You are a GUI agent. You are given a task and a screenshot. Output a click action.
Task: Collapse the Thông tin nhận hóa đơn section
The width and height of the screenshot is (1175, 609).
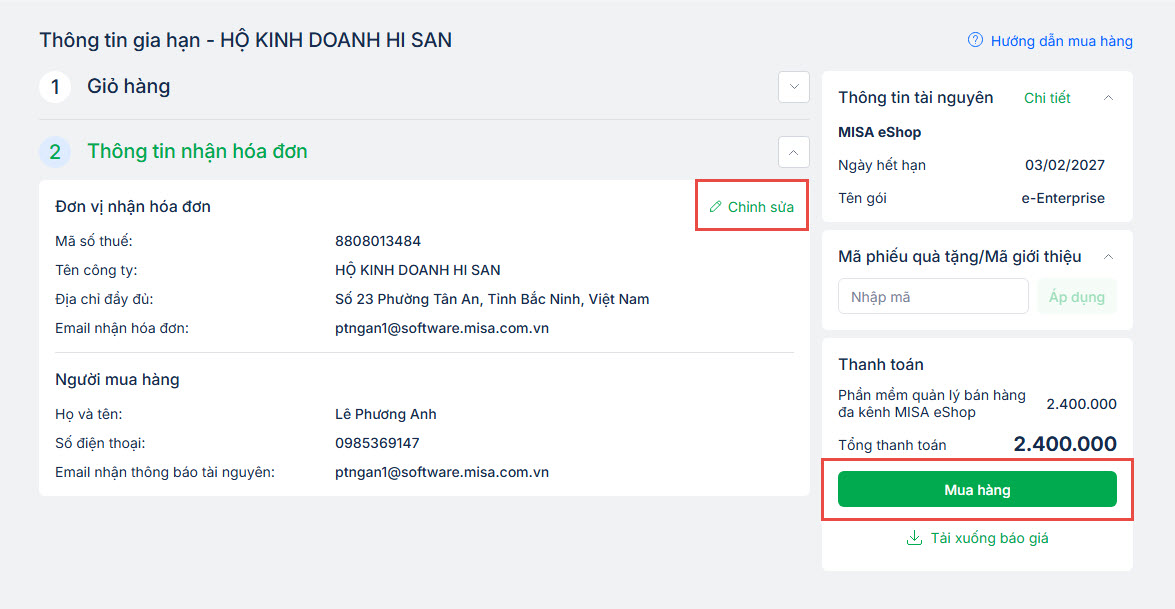click(793, 152)
